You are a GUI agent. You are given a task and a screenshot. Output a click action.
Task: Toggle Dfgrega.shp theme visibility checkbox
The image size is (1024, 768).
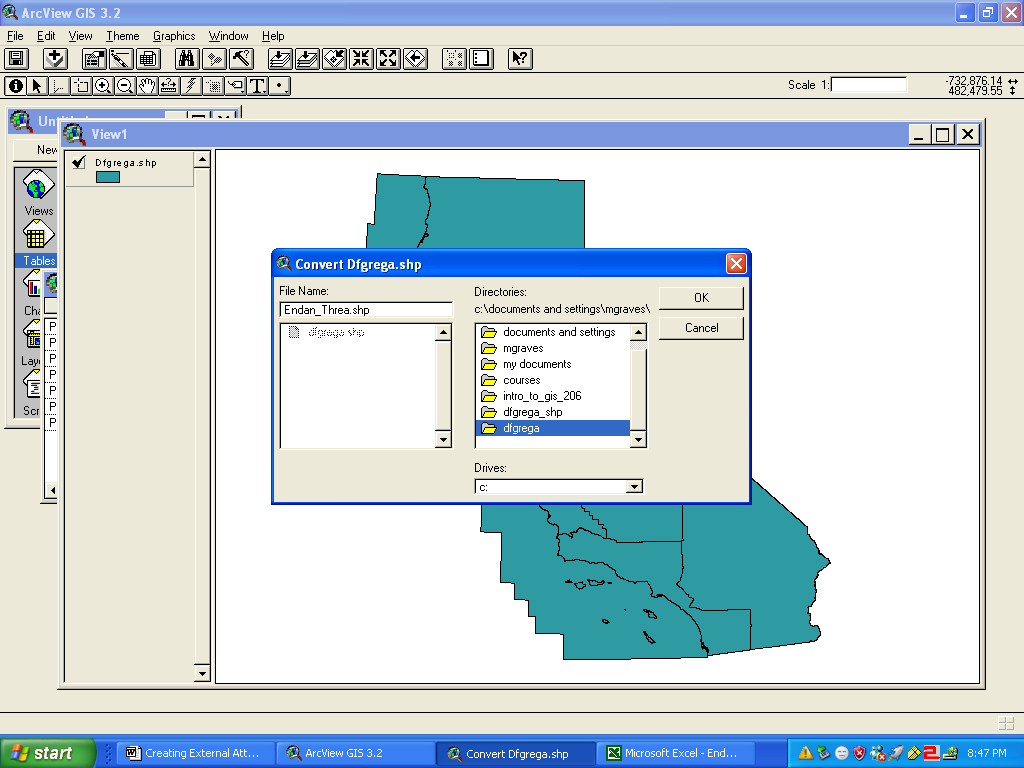coord(79,162)
